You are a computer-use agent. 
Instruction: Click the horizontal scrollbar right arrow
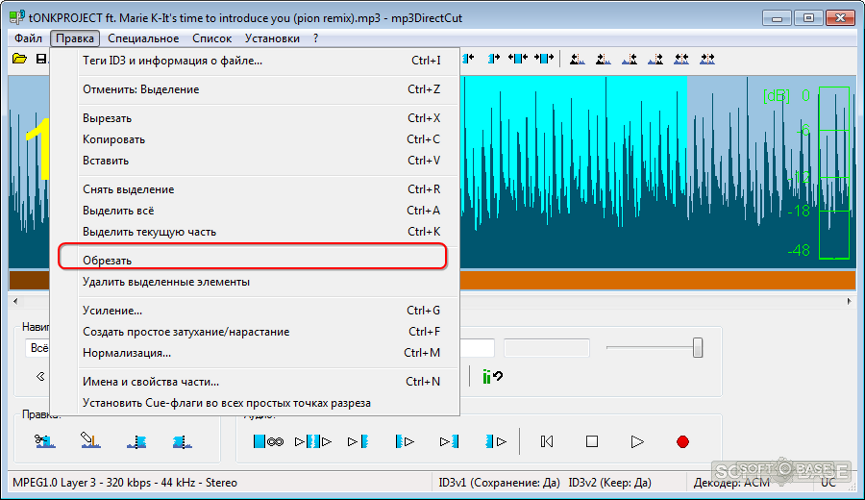[x=849, y=301]
